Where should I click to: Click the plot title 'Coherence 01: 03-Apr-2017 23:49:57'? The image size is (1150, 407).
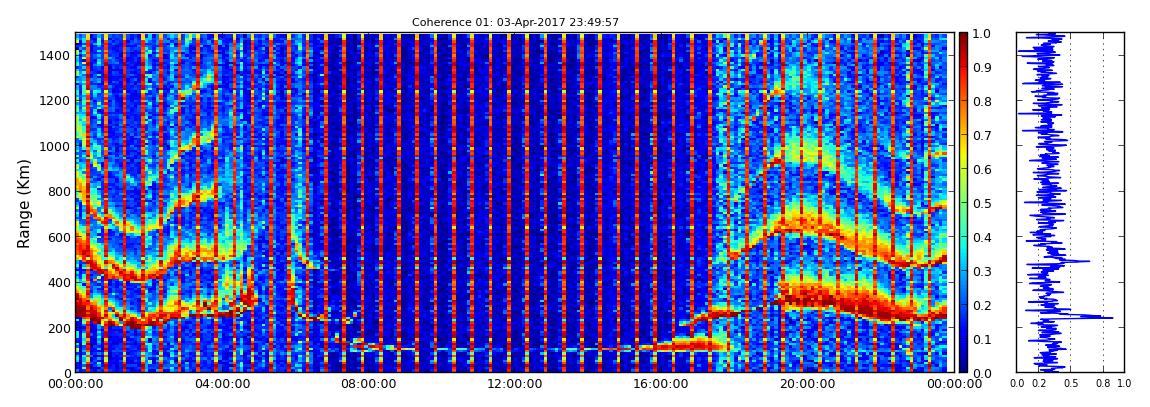click(515, 22)
